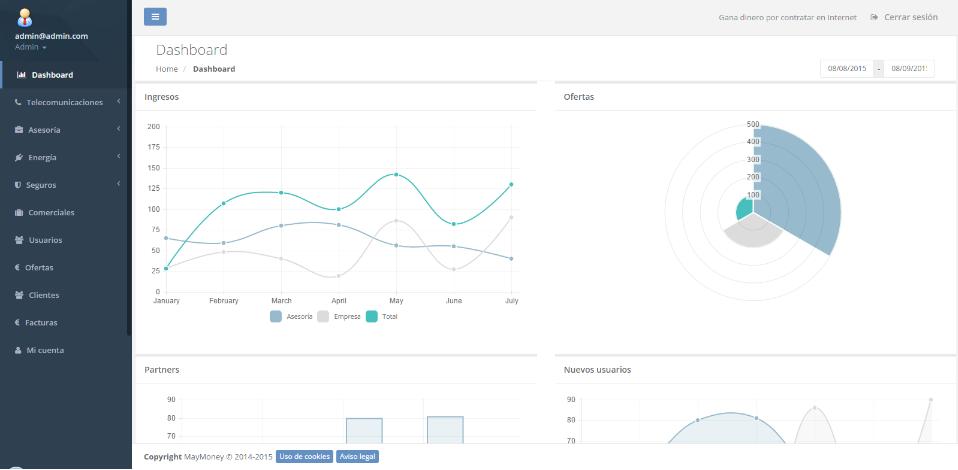Click the Partners panel title
The width and height of the screenshot is (958, 470).
point(161,370)
